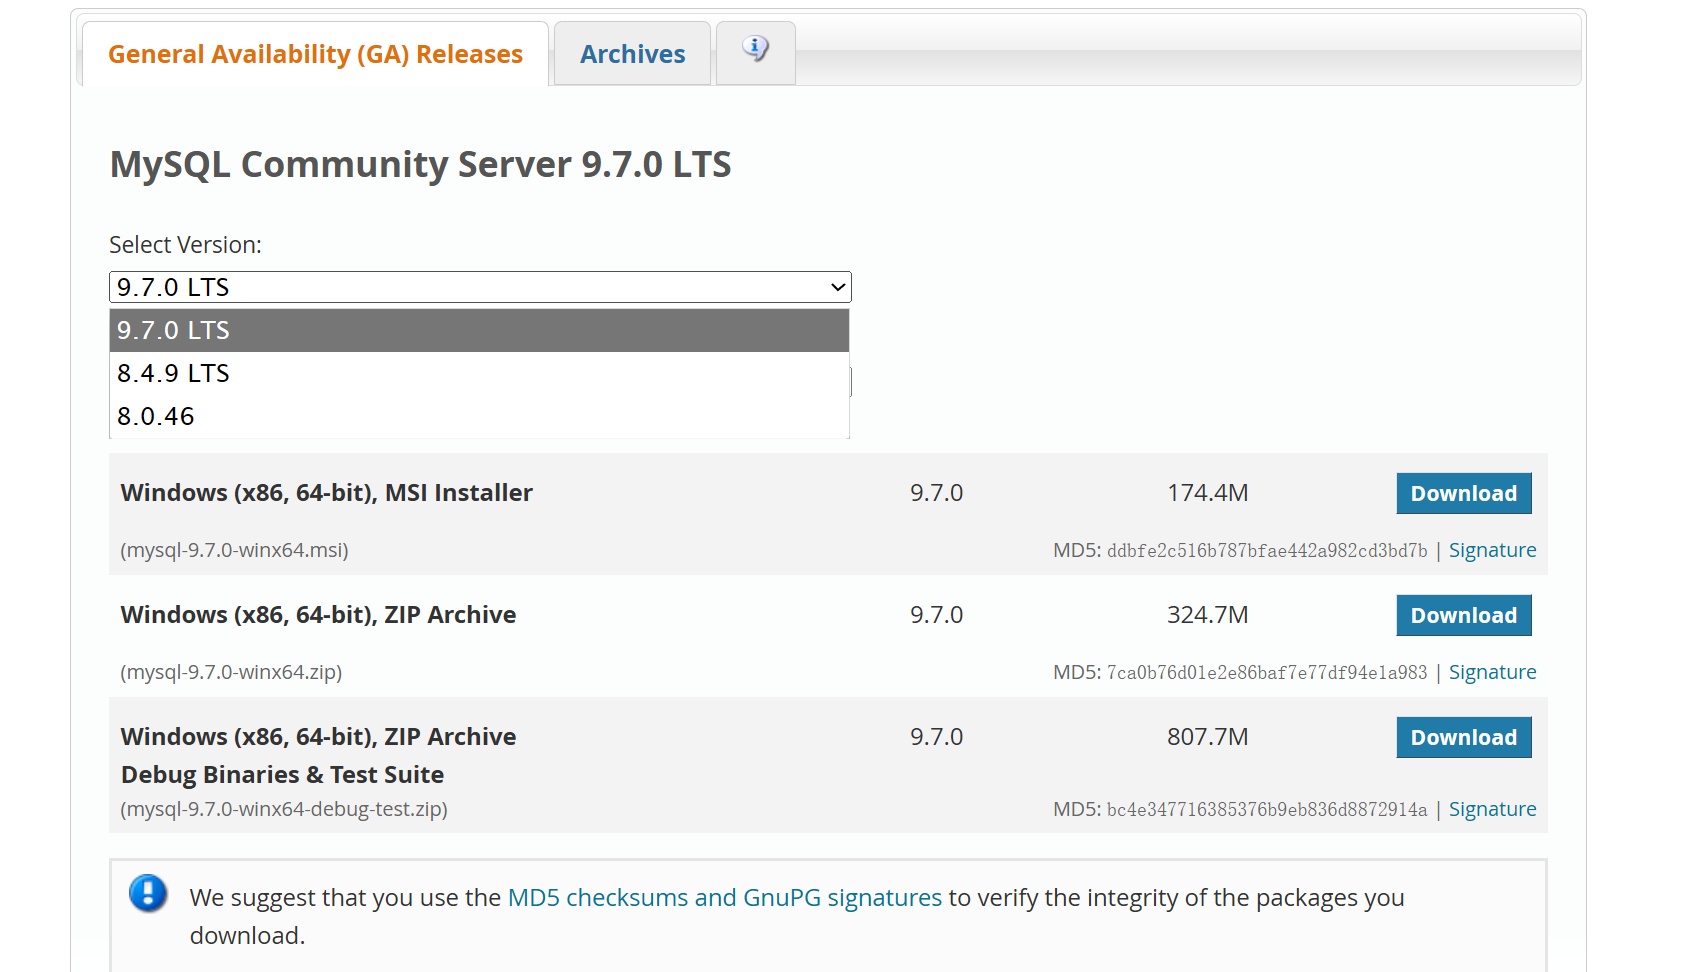Open Signature link for mysql-9.7.0-winx64.msi

pyautogui.click(x=1492, y=550)
